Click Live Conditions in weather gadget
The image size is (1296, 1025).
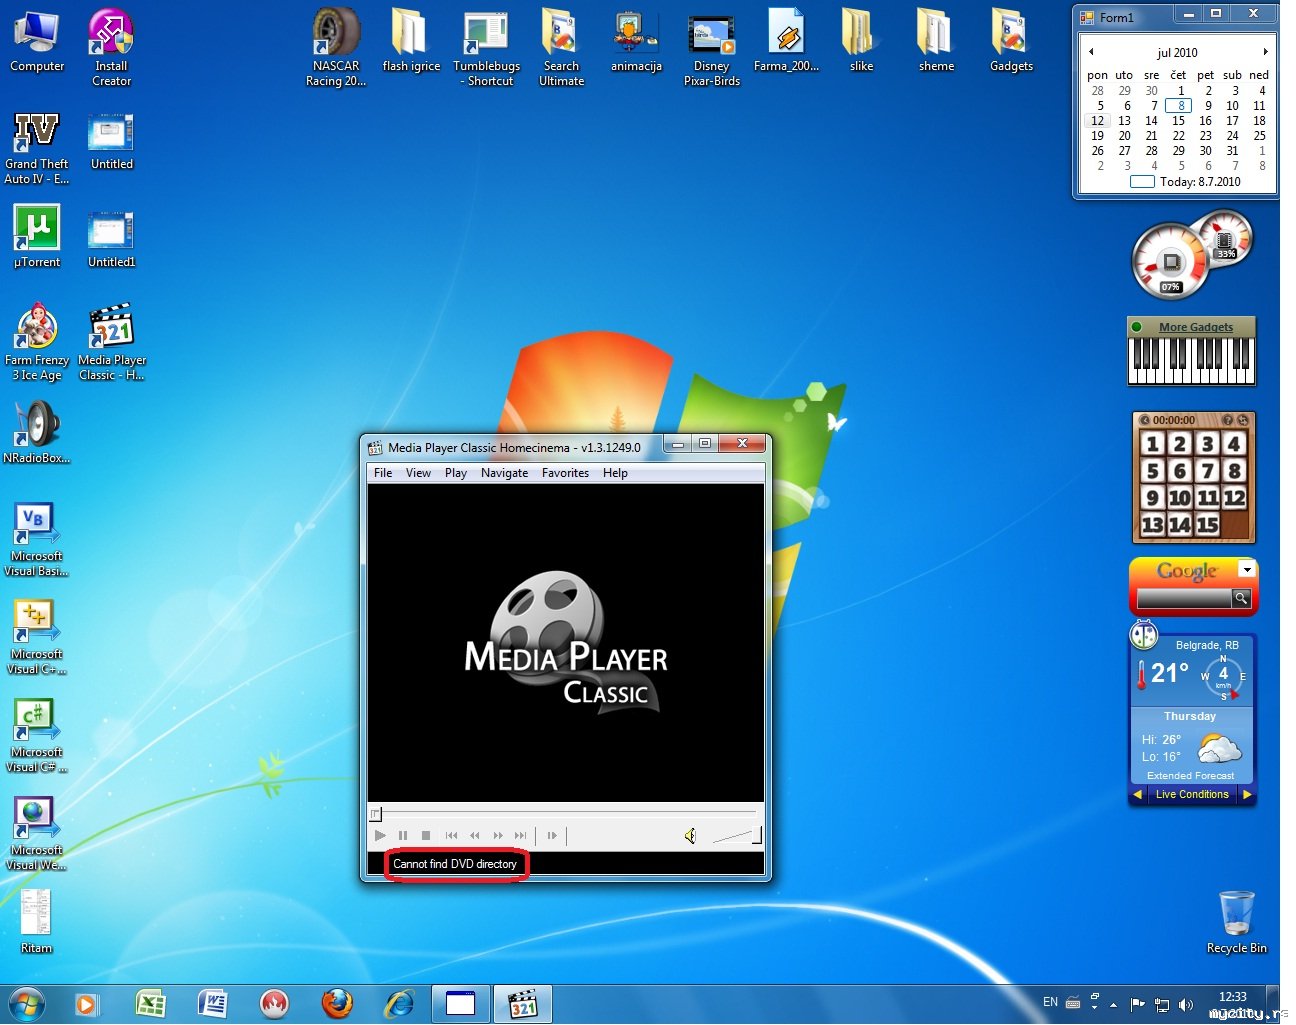click(1191, 795)
